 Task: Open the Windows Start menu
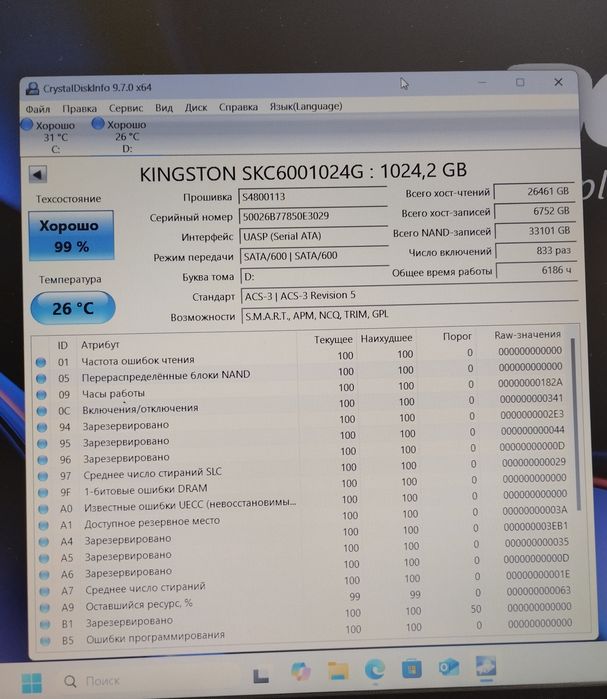[32, 683]
